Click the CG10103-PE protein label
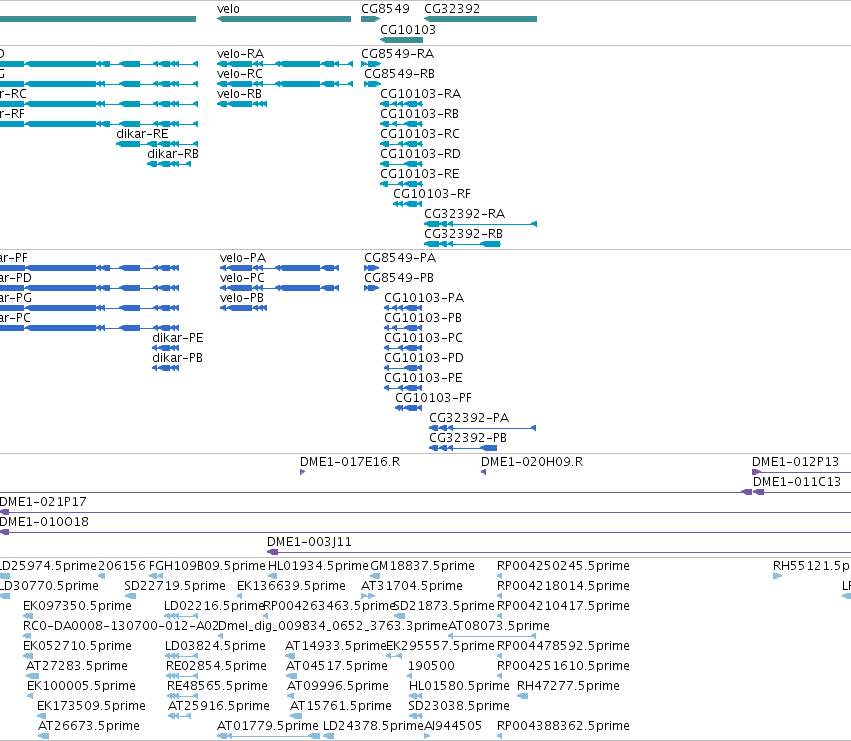The image size is (851, 741). coord(424,378)
